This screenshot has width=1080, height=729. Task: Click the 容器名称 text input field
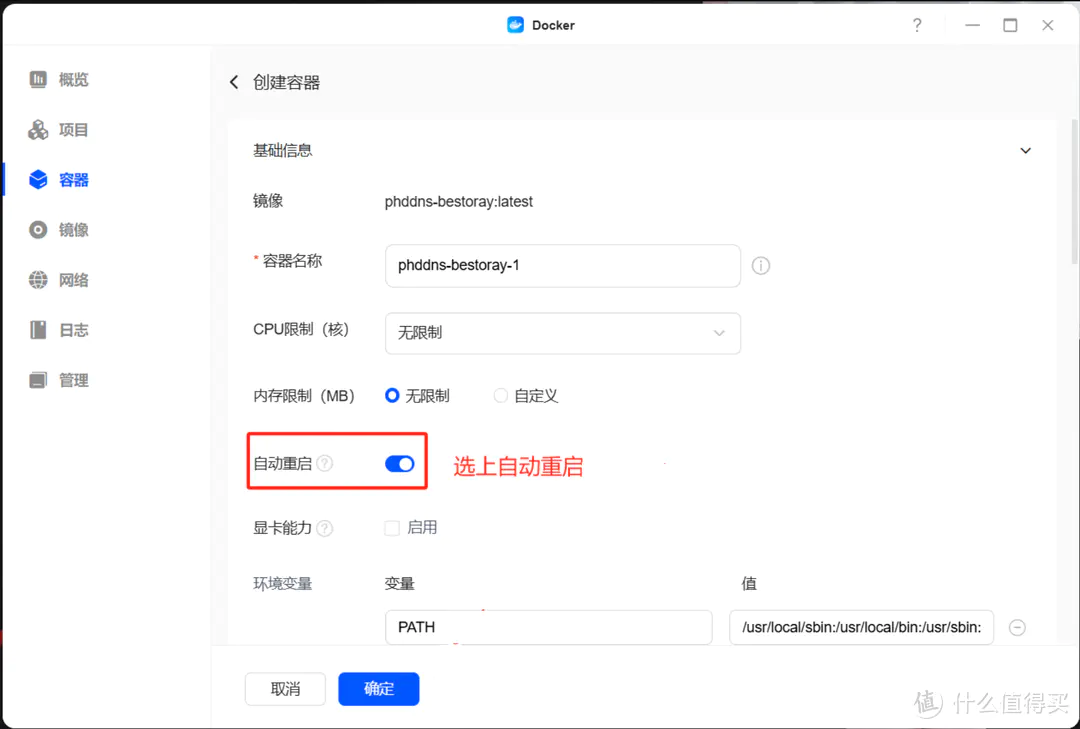click(x=562, y=266)
